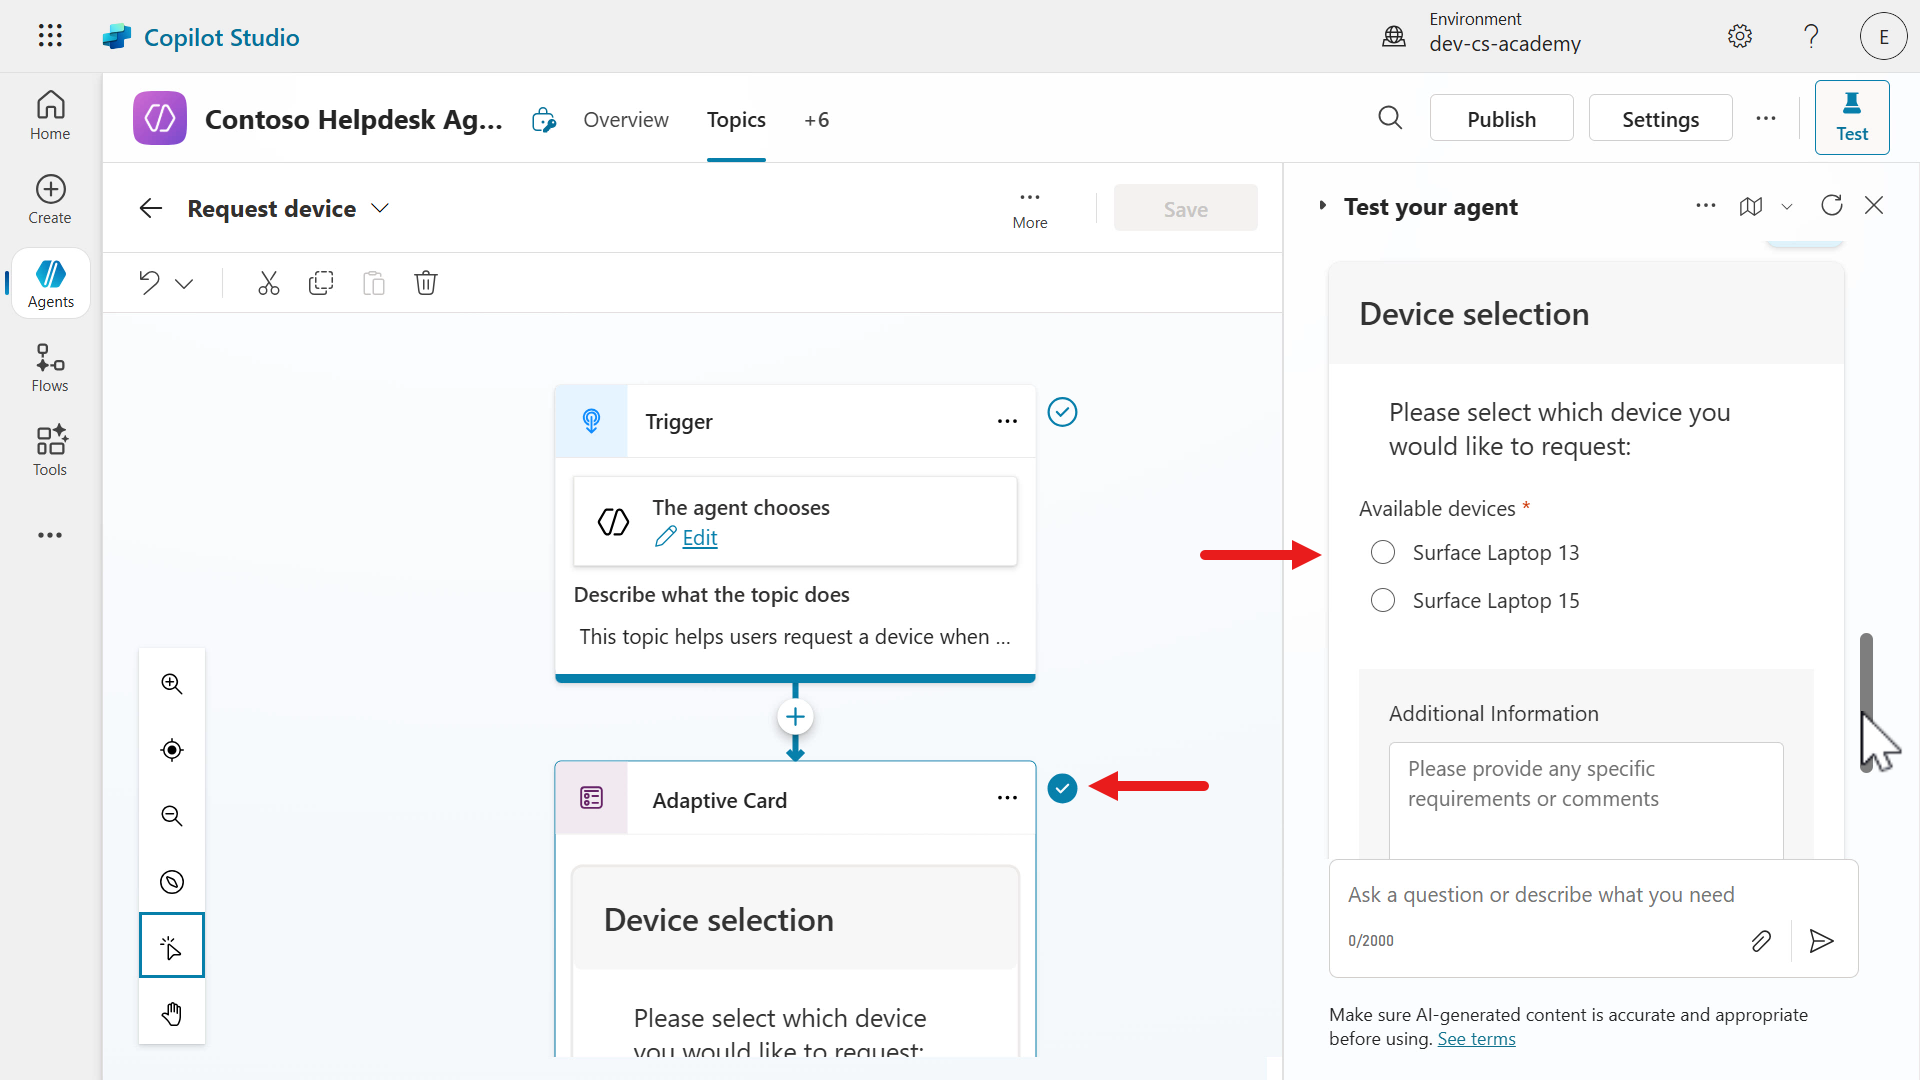Screen dimensions: 1920x1080
Task: Click the zoom in canvas icon
Action: 172,684
